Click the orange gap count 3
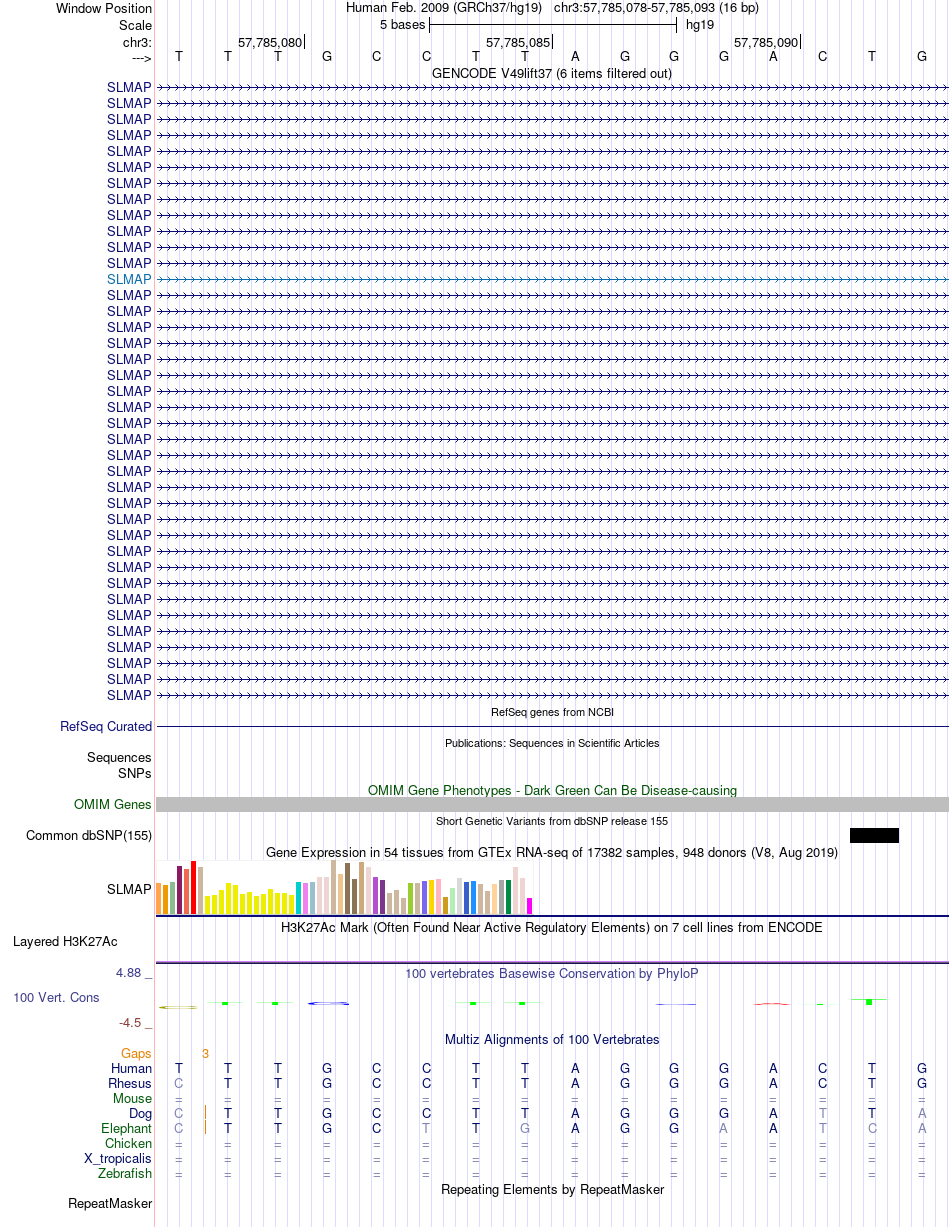 205,1053
